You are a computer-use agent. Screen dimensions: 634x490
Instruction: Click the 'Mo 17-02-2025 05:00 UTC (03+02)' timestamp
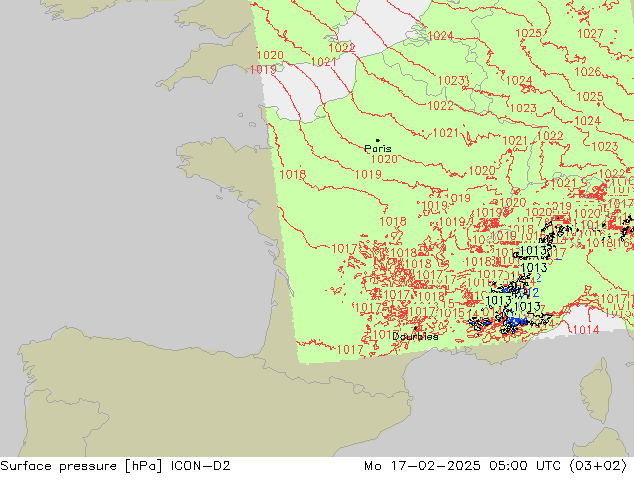click(x=496, y=466)
